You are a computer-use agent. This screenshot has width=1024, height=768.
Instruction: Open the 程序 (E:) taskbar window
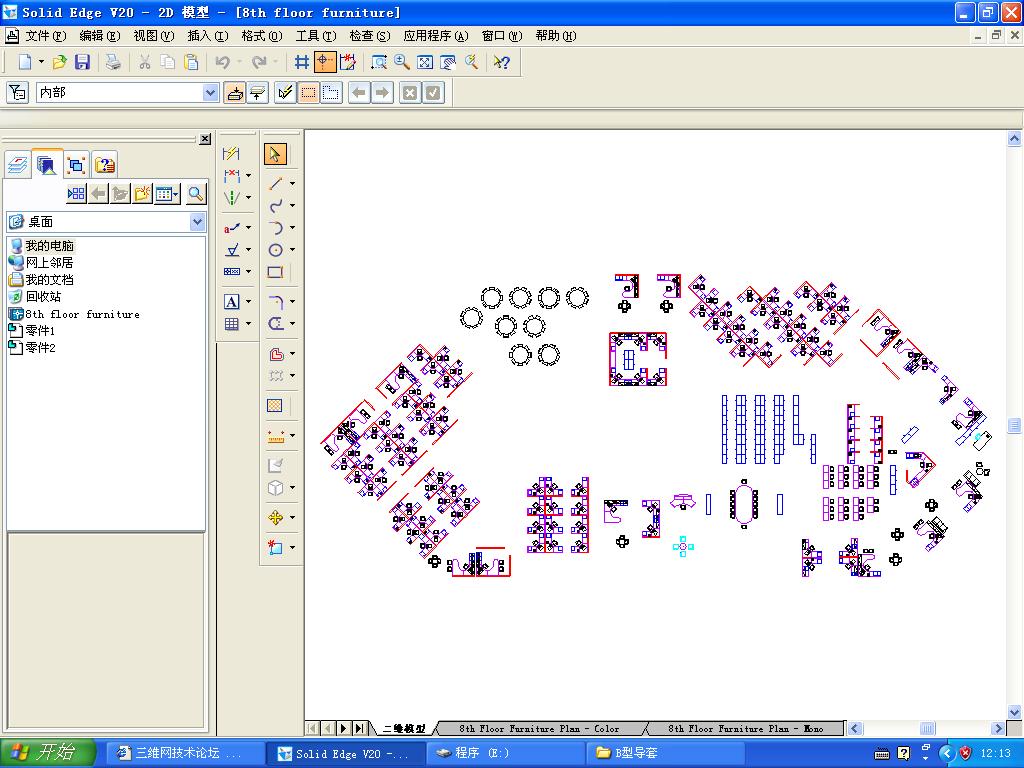click(x=505, y=754)
